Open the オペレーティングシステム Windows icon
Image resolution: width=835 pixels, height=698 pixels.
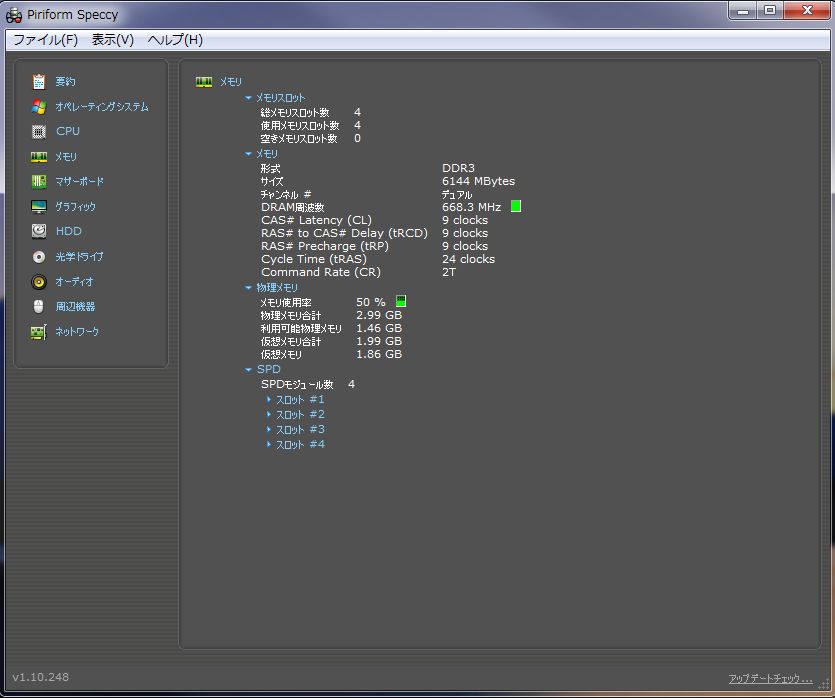click(x=39, y=106)
